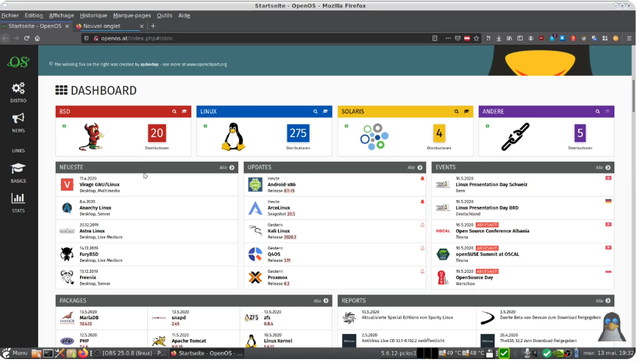
Task: Toggle notification bell for Kali Linux
Action: tap(422, 225)
